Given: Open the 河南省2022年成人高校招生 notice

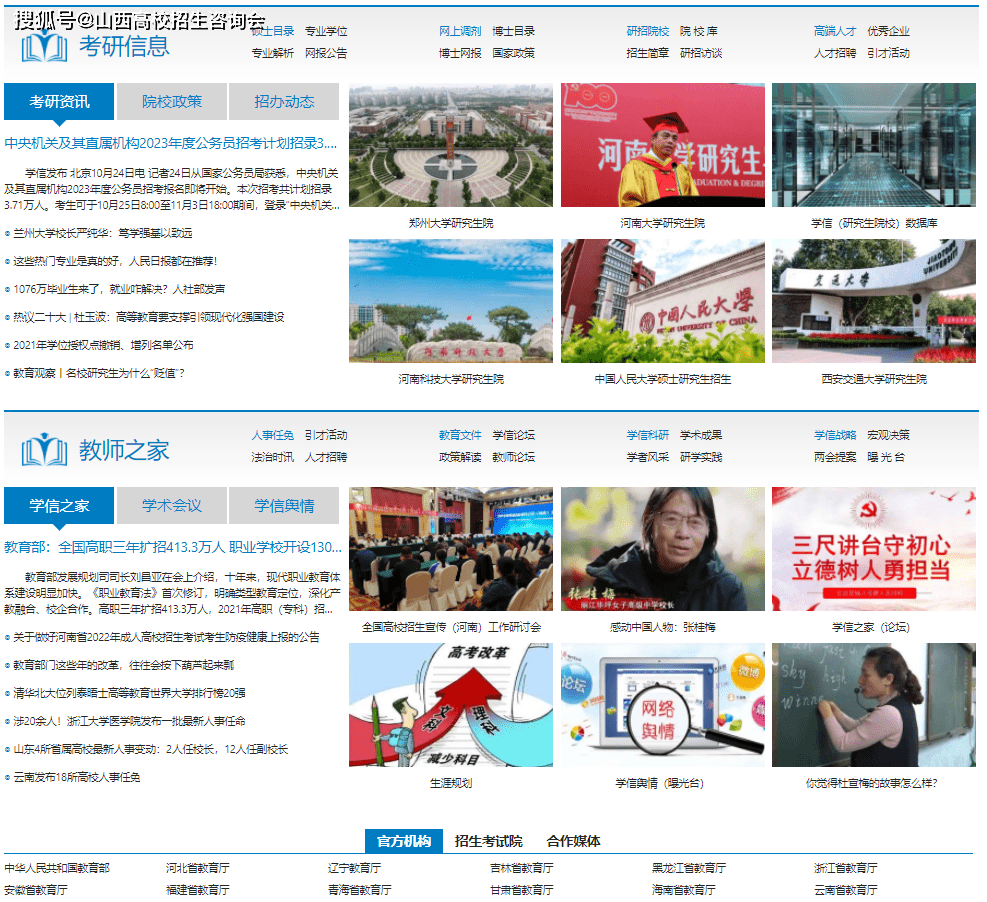Looking at the screenshot, I should (x=166, y=637).
